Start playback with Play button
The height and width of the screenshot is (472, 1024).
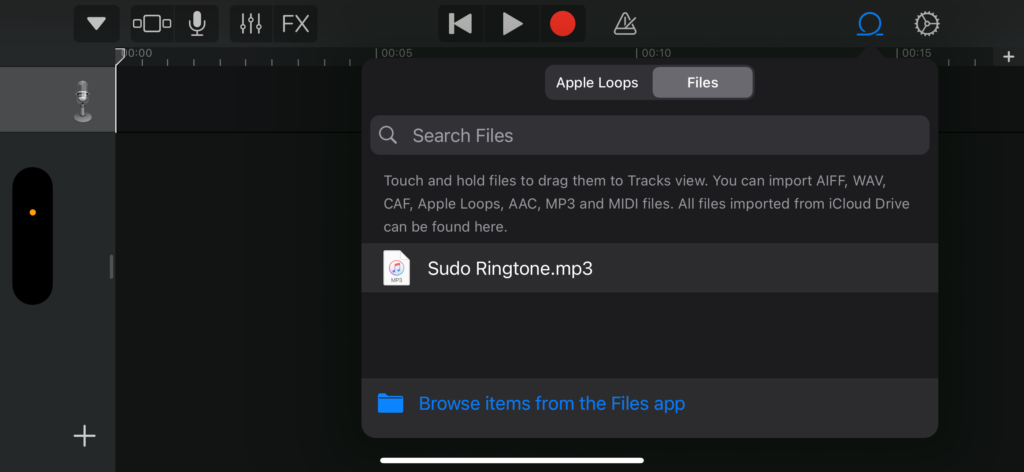512,24
